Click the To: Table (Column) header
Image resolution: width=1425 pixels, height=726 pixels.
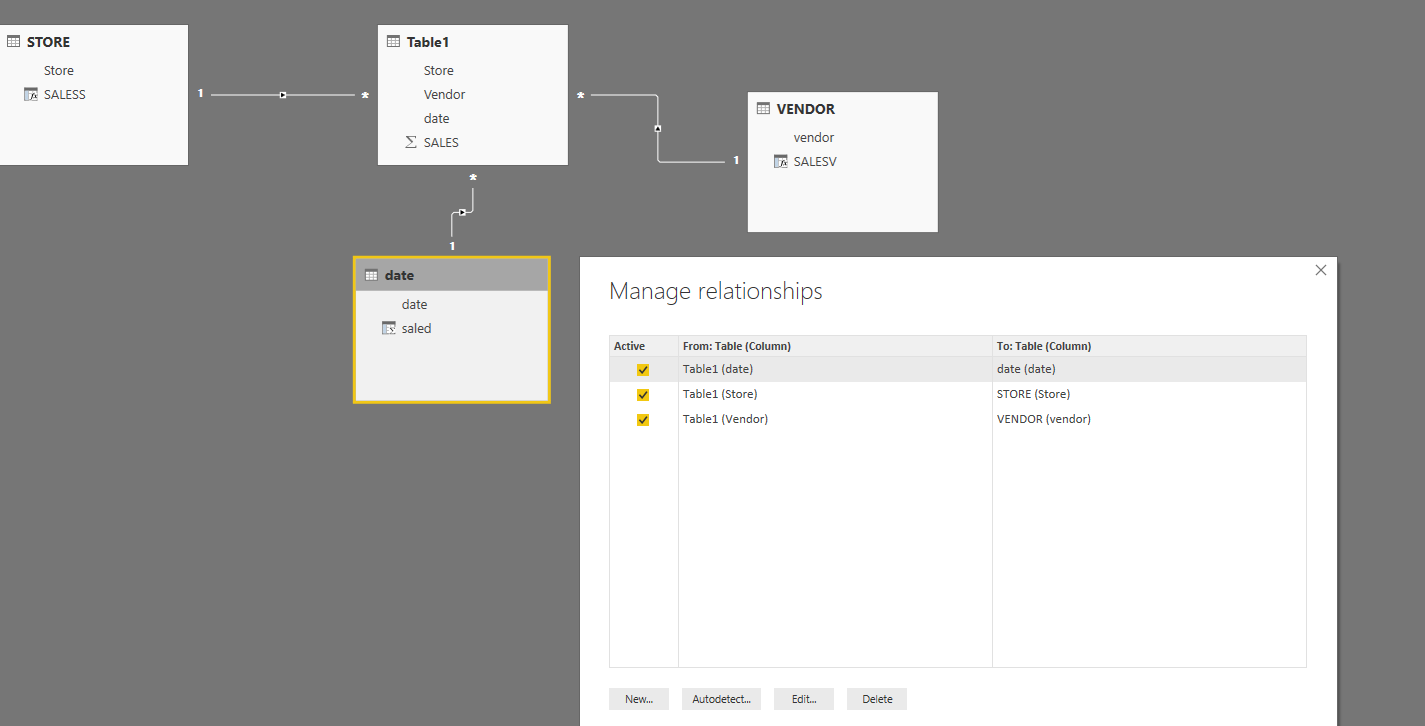(1149, 346)
